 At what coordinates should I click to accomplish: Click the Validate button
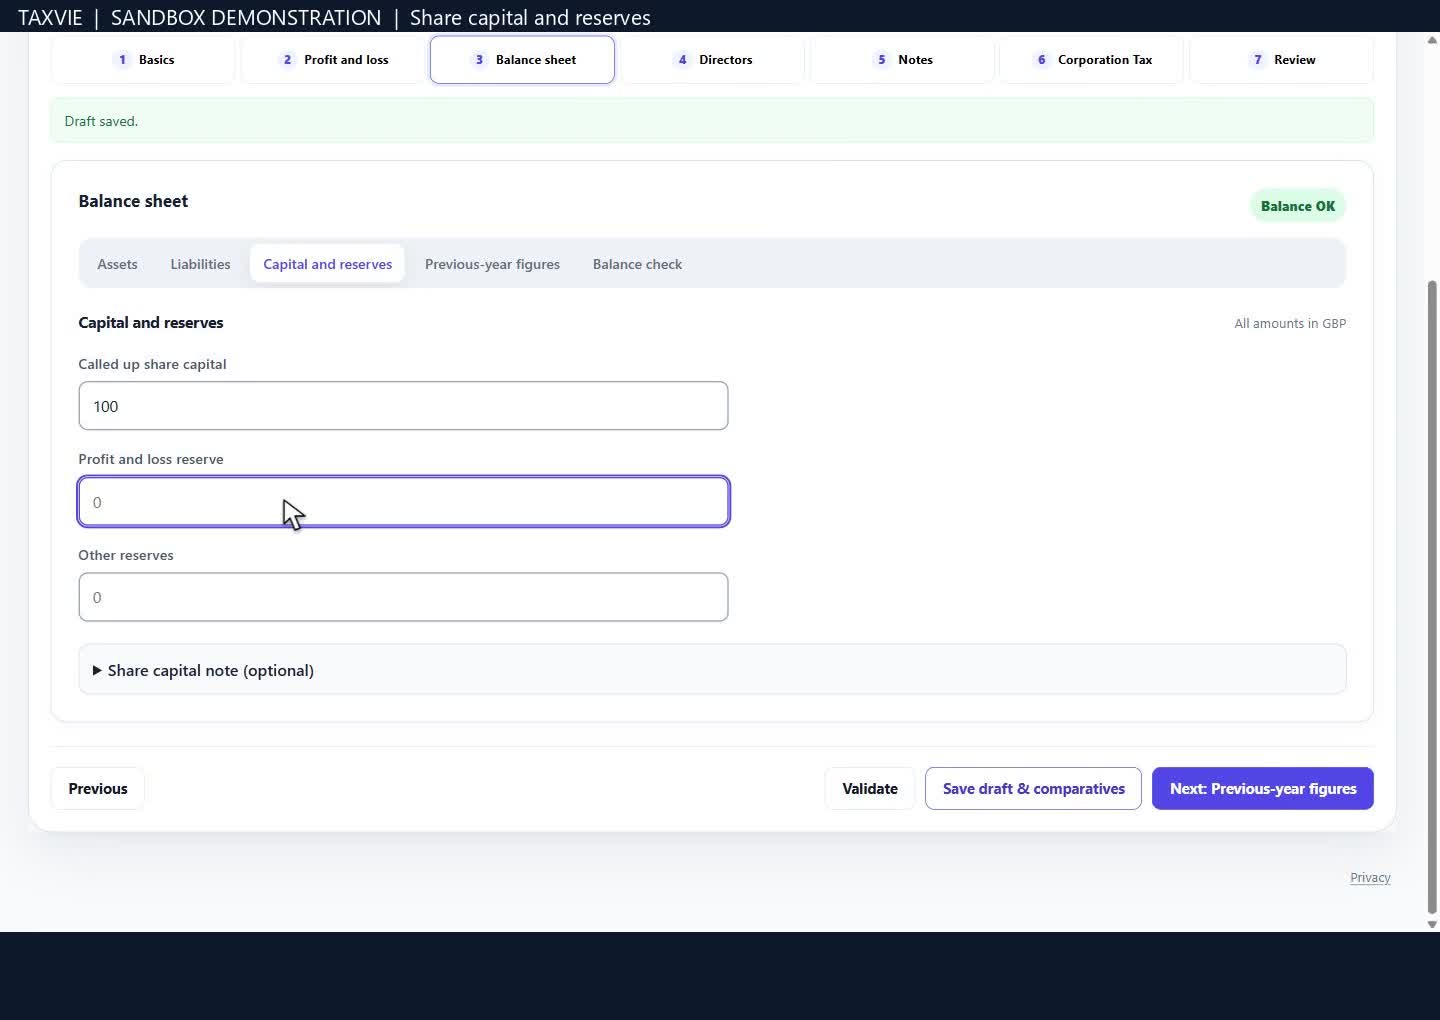point(870,789)
